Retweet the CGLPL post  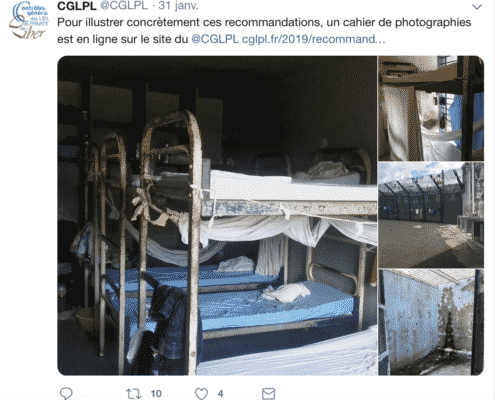(x=134, y=394)
